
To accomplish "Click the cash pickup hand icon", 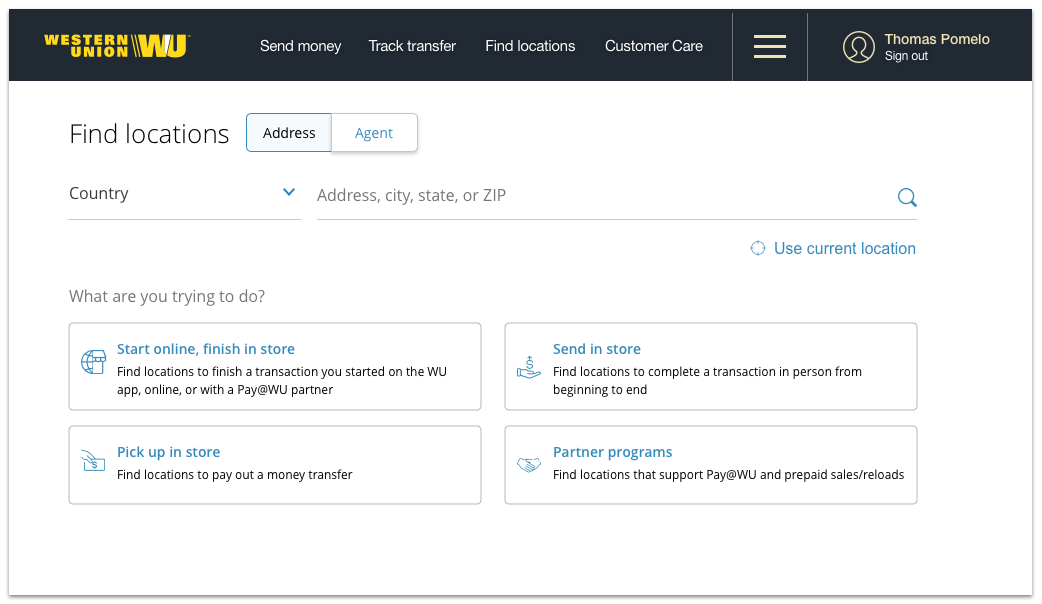I will (x=93, y=460).
